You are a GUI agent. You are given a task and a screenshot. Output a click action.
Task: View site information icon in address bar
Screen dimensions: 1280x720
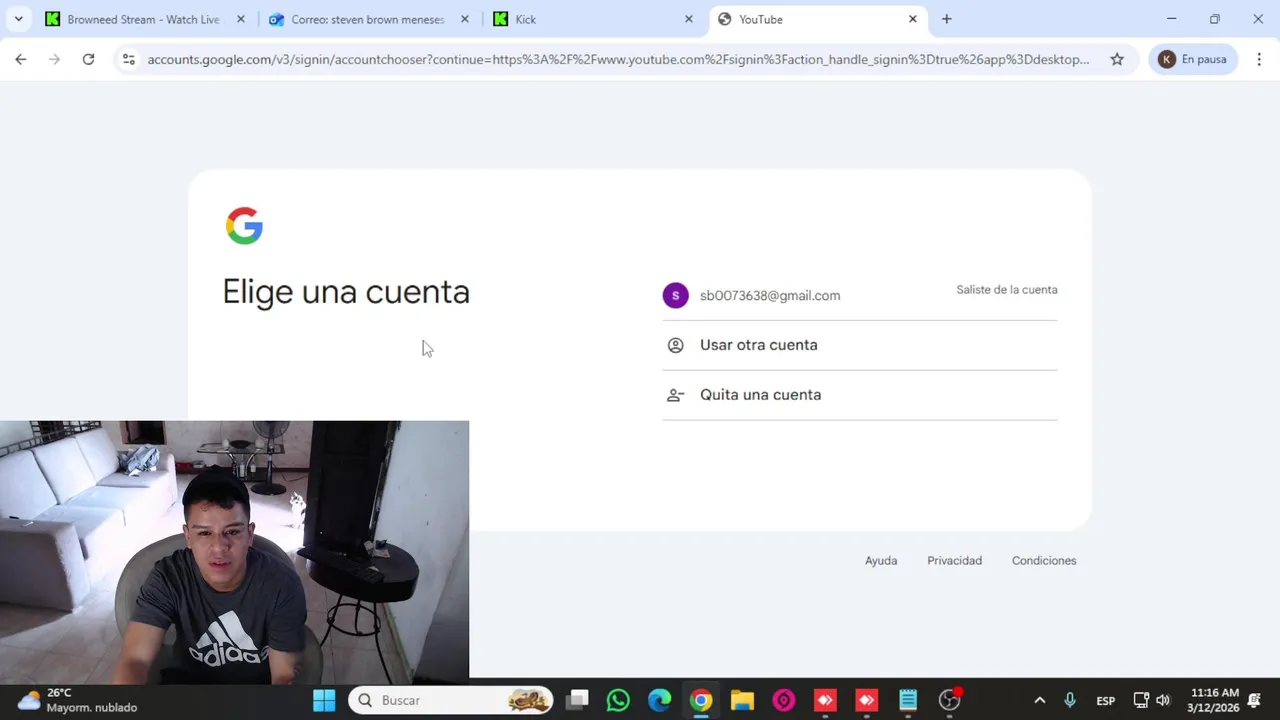128,59
